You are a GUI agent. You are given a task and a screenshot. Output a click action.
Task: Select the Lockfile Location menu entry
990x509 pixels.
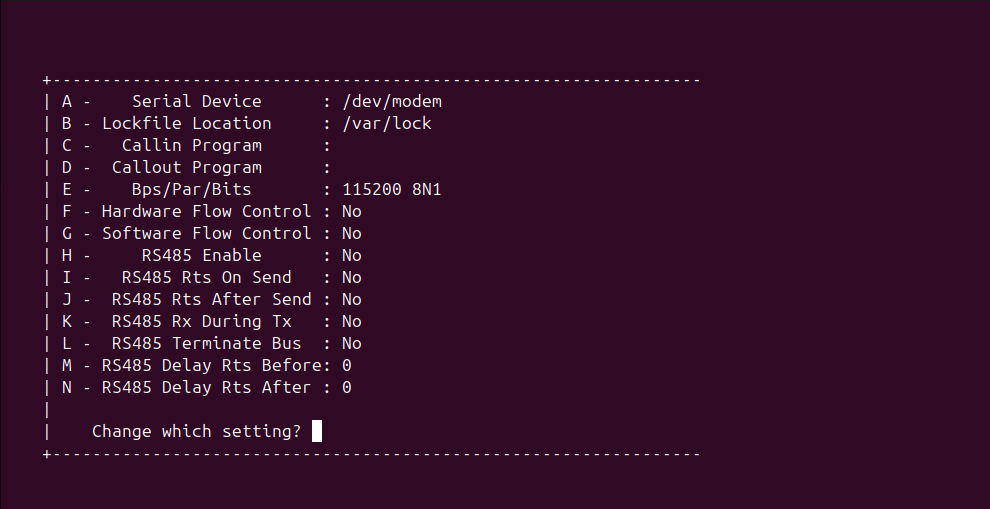186,124
